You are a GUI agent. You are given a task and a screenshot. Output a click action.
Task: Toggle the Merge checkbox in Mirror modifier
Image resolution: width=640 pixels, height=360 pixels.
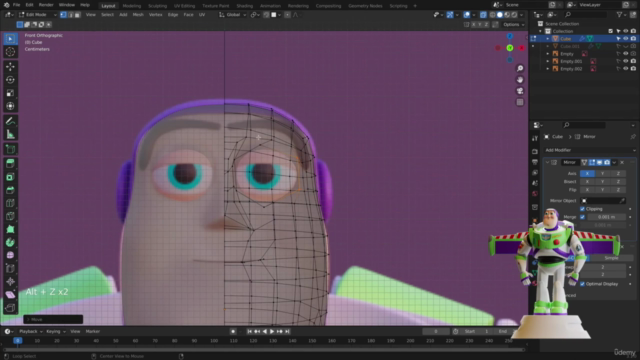582,217
